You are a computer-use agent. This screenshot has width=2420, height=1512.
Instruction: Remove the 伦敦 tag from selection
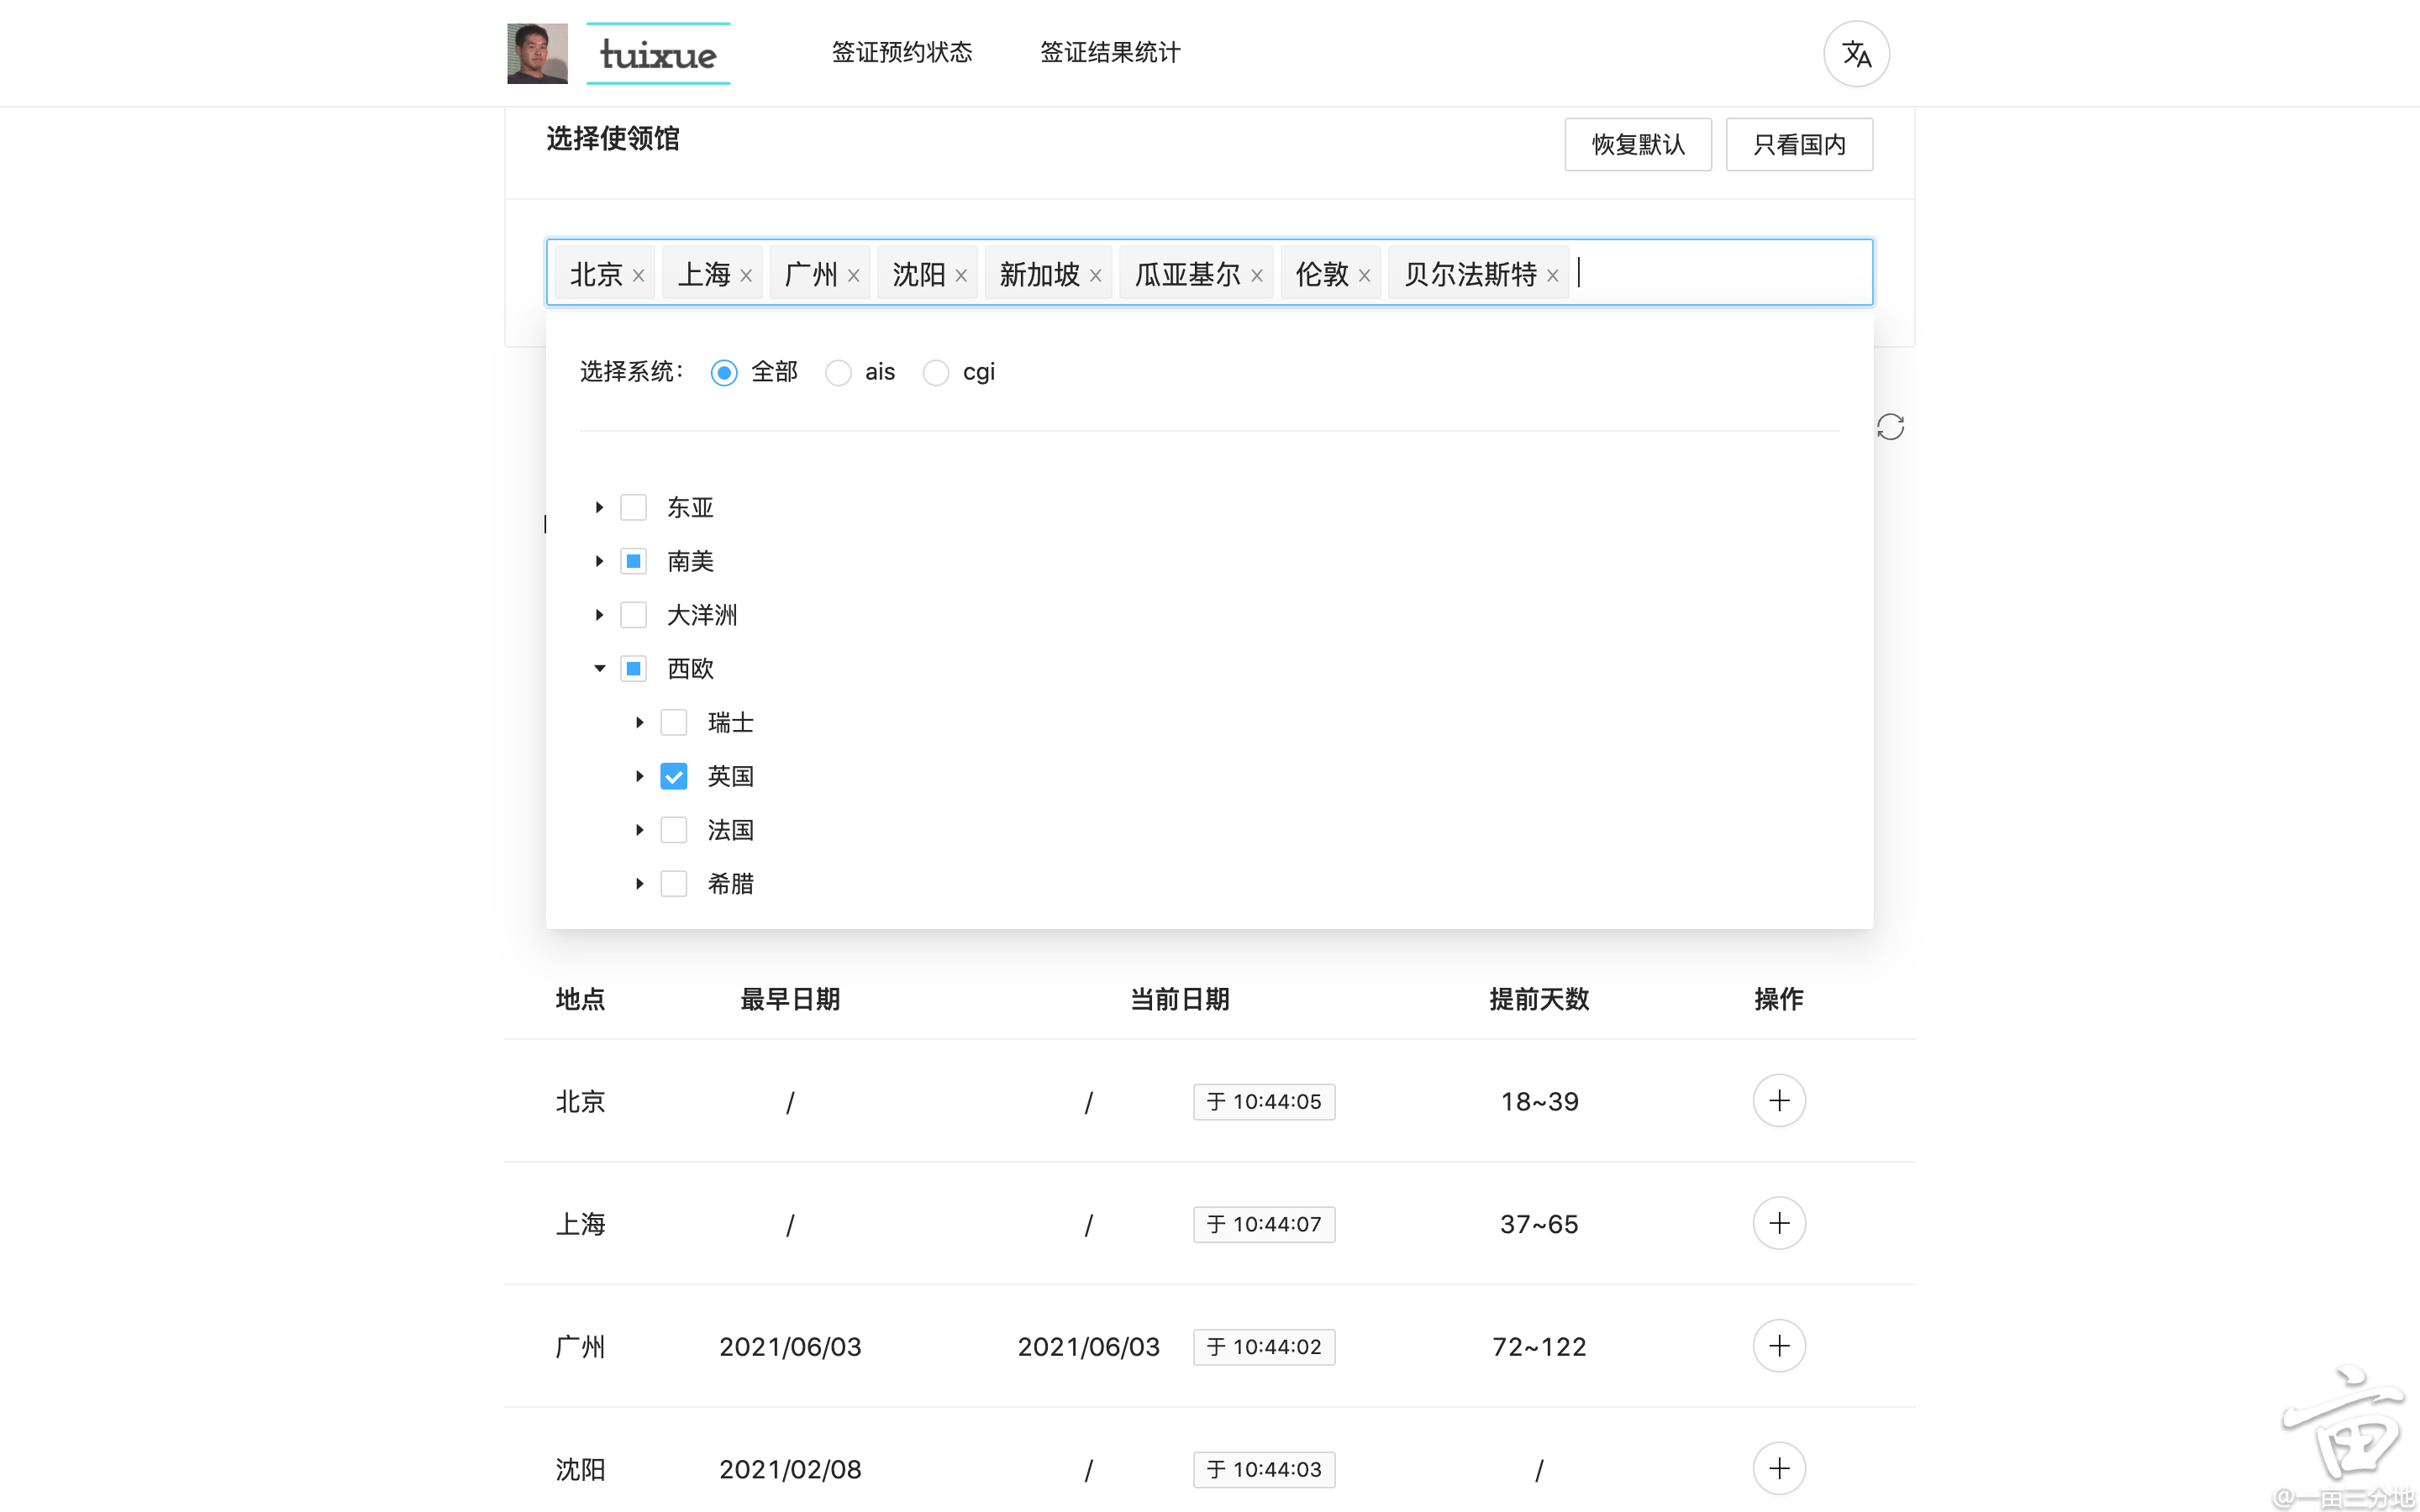pyautogui.click(x=1364, y=276)
